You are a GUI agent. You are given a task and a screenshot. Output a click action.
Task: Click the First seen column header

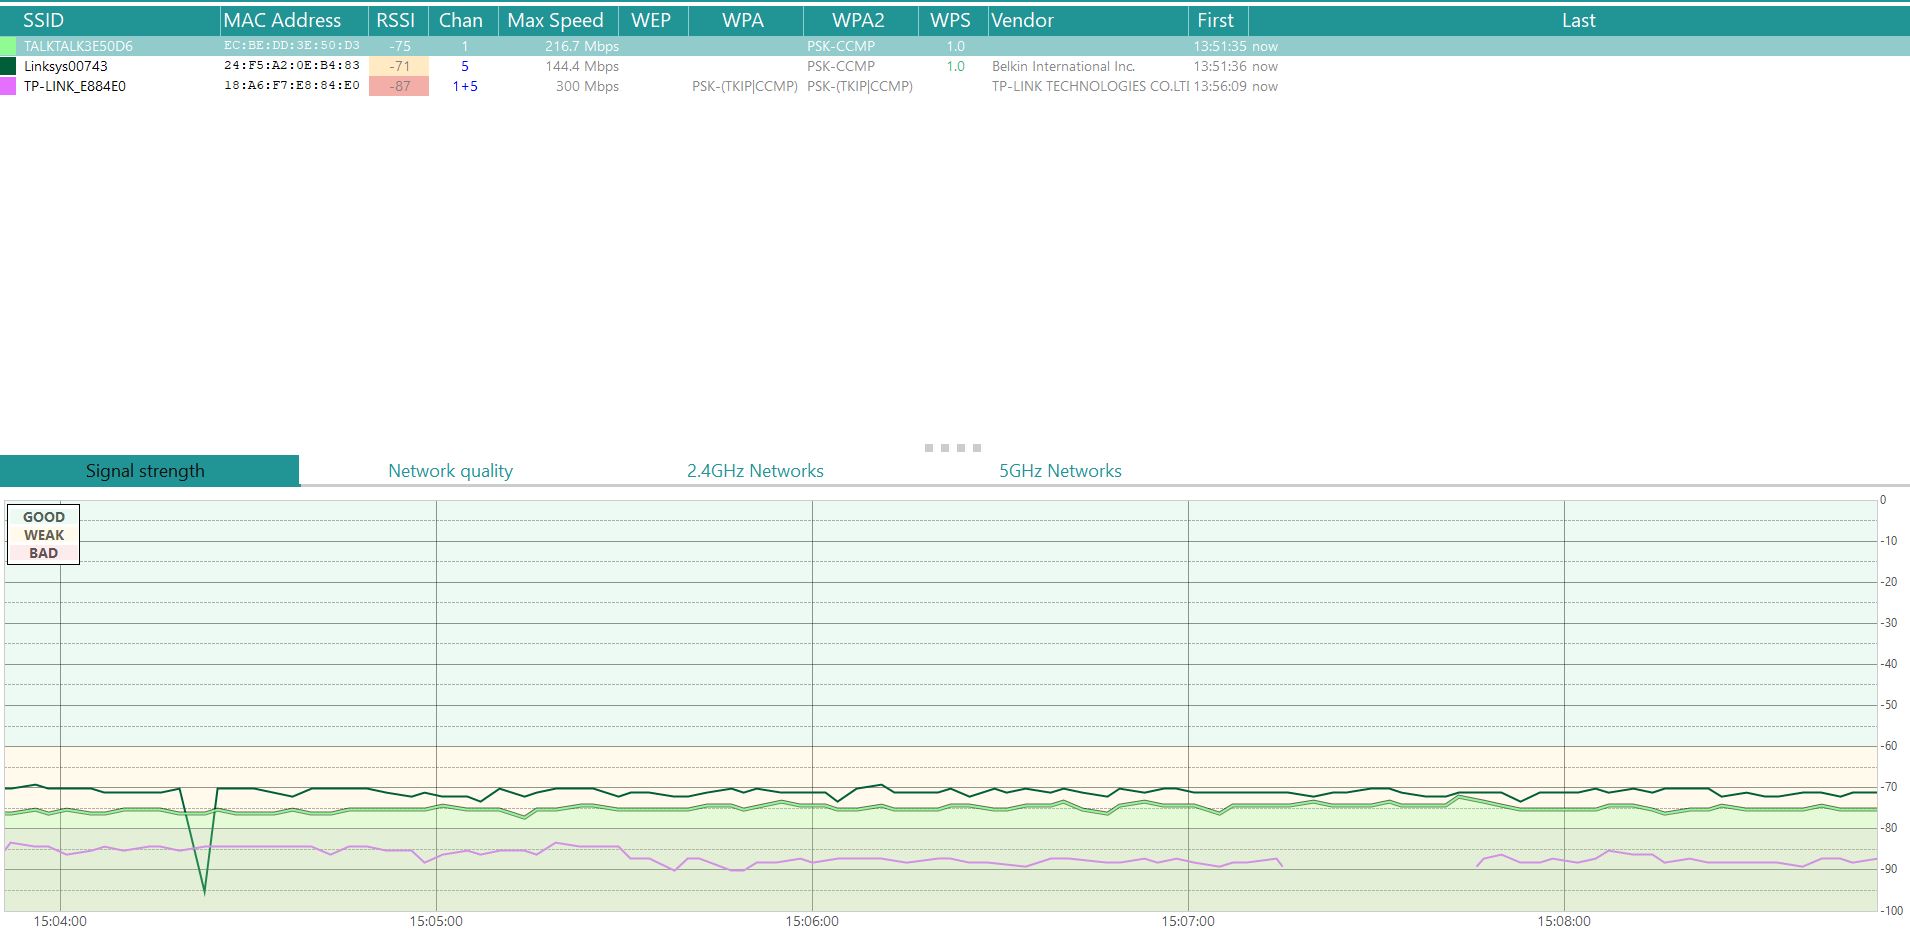pyautogui.click(x=1216, y=20)
